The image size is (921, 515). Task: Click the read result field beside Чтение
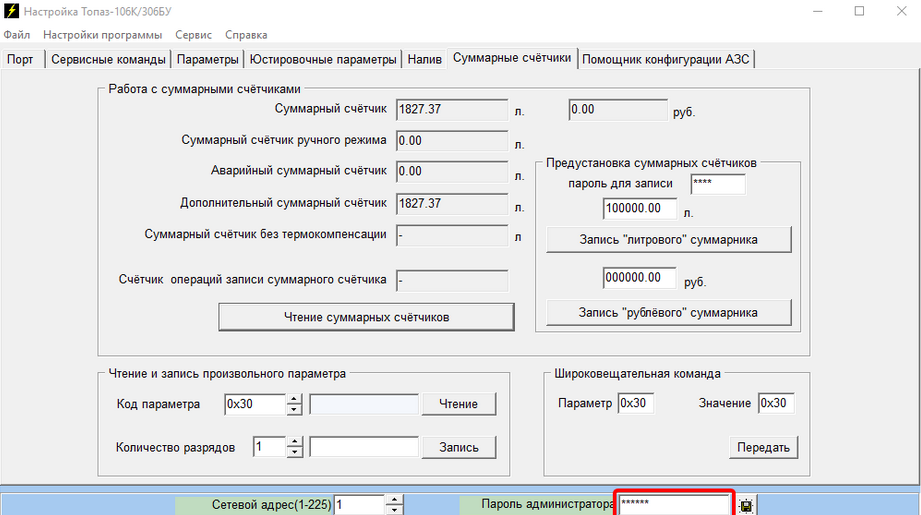(364, 404)
